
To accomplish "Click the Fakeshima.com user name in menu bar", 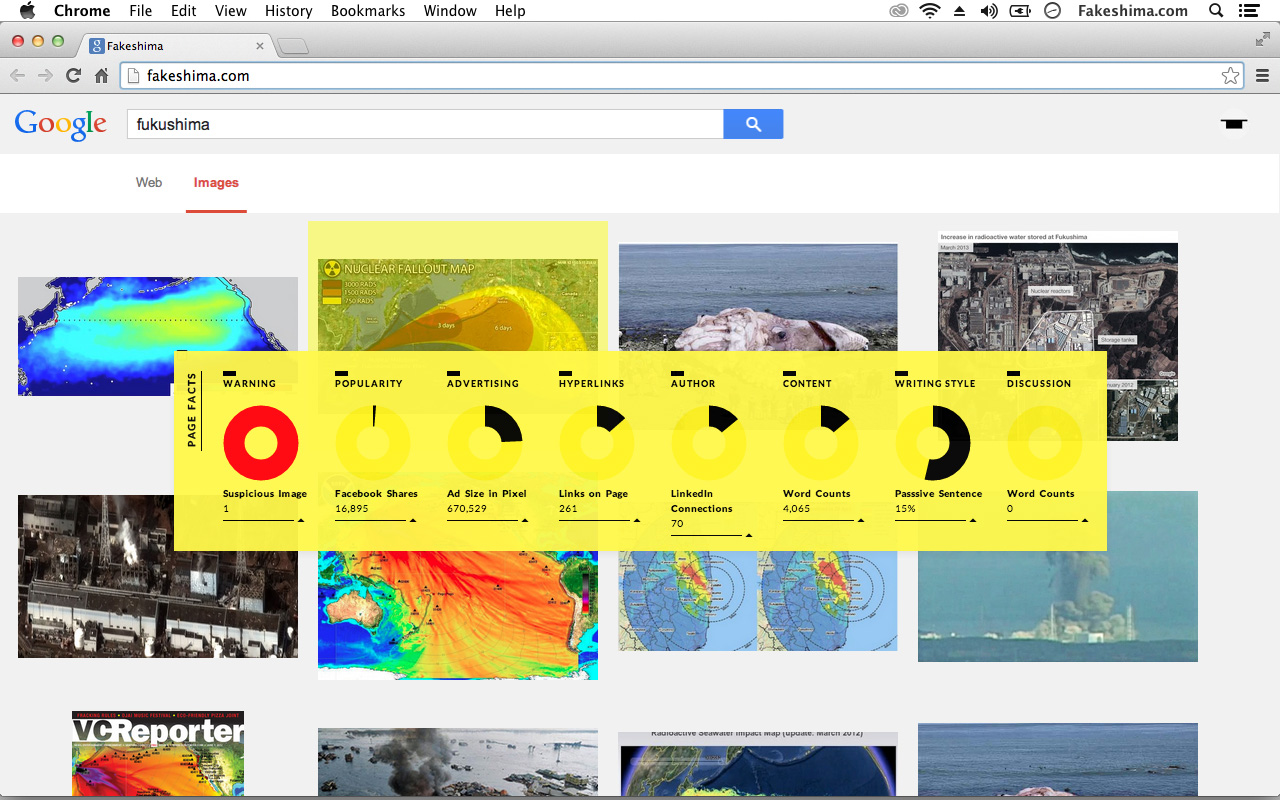I will (x=1133, y=11).
